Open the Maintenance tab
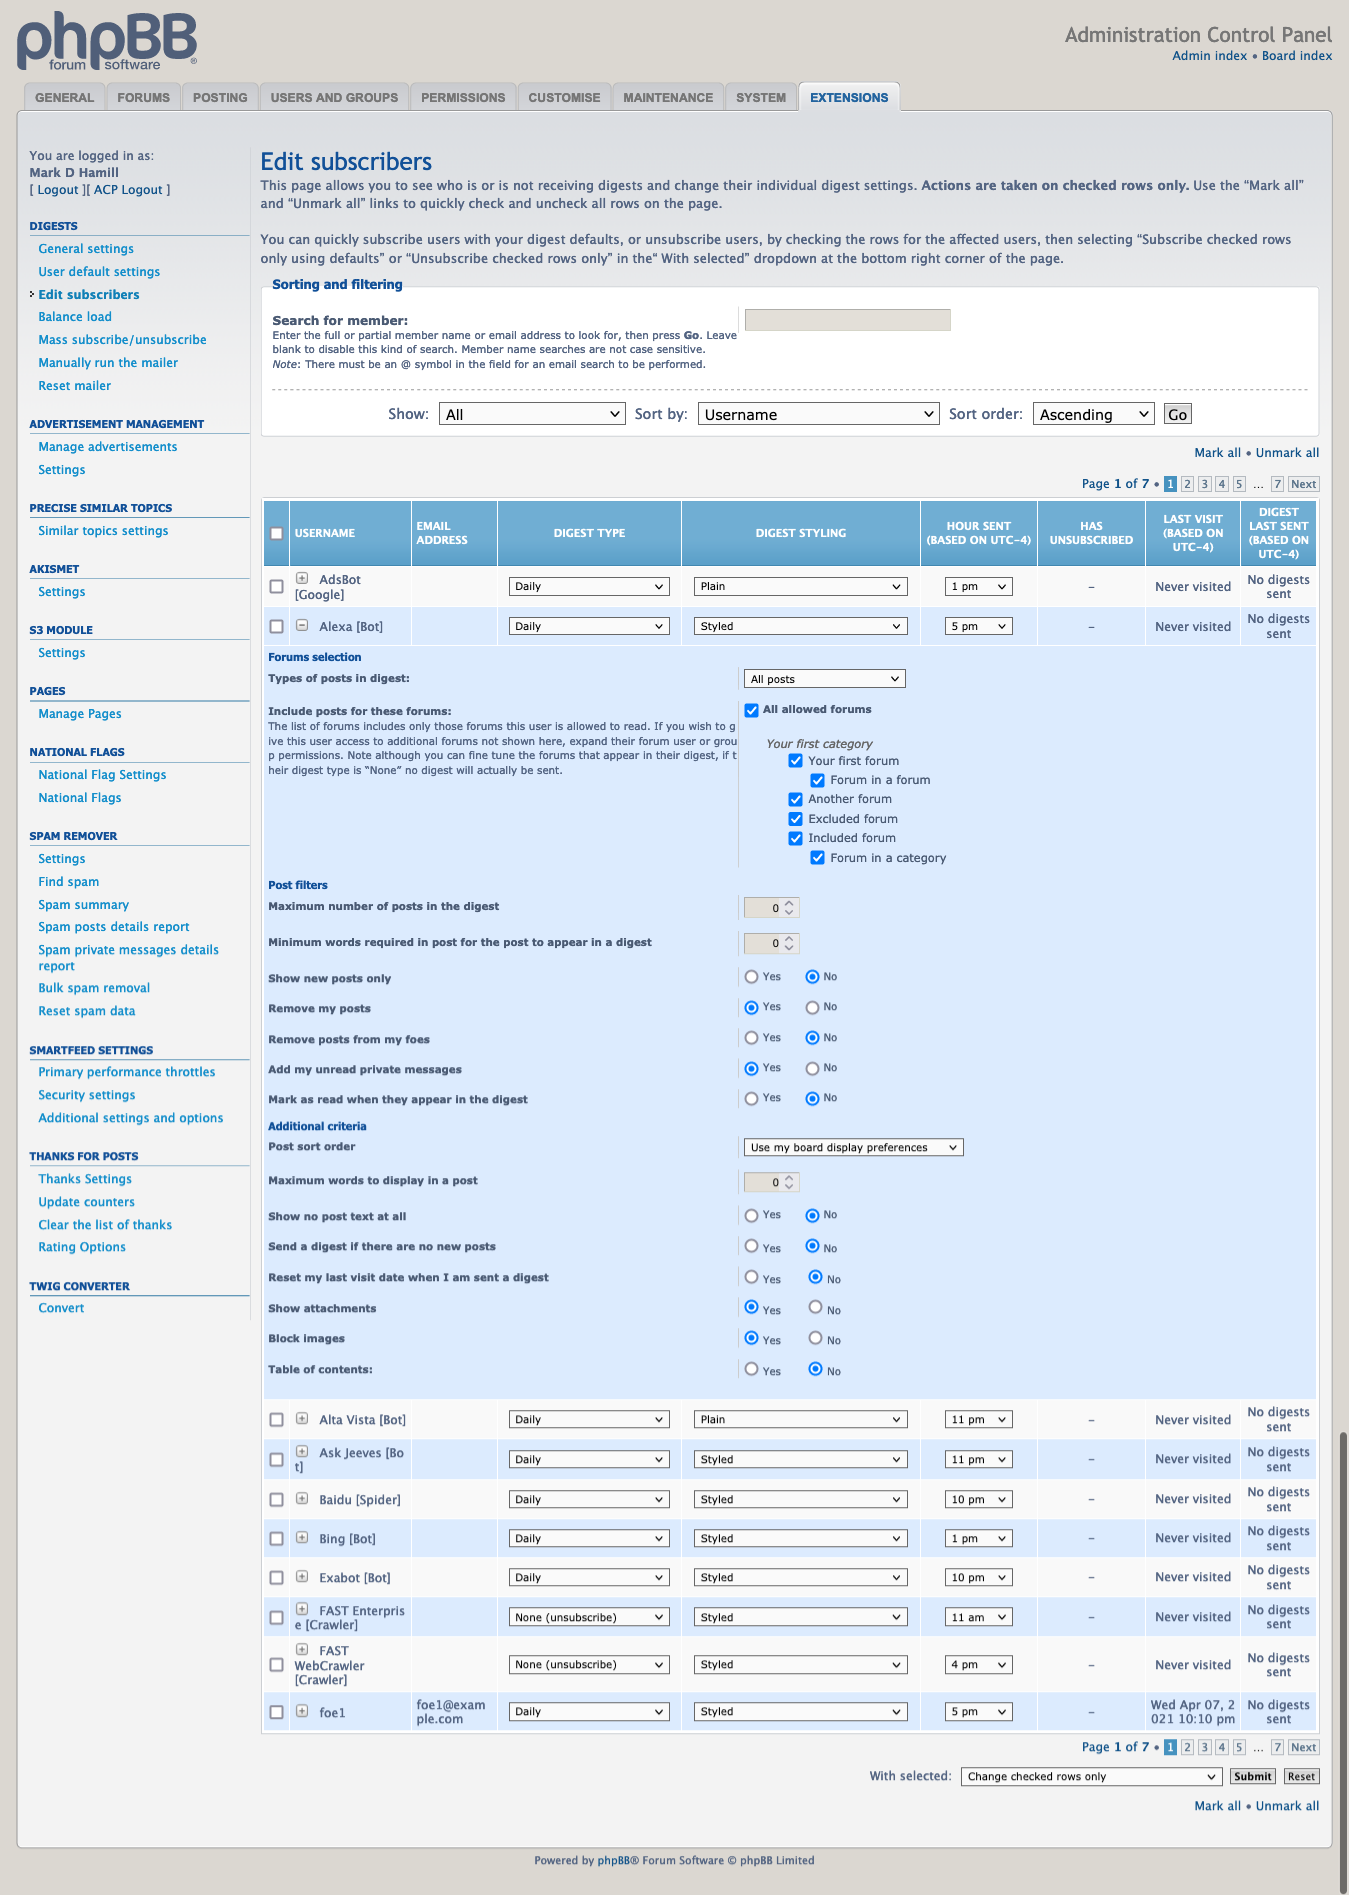The height and width of the screenshot is (1895, 1349). click(668, 97)
